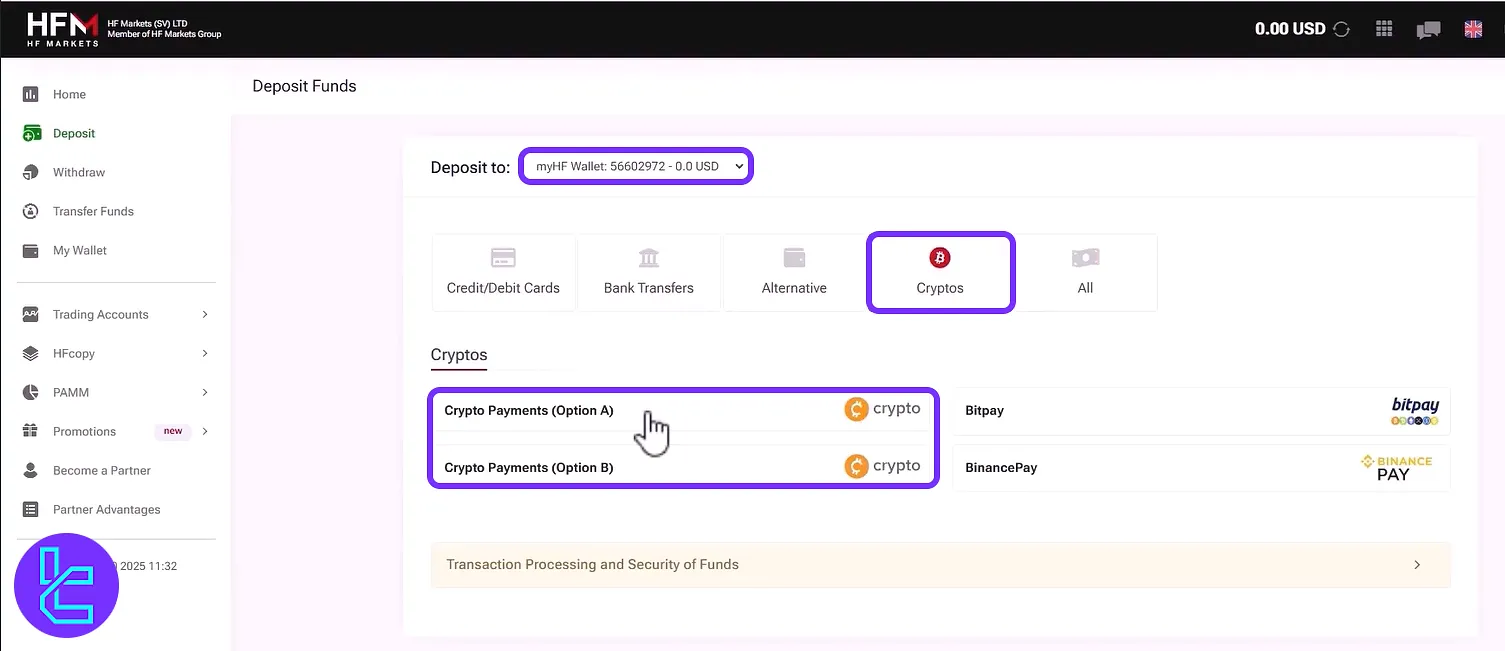The width and height of the screenshot is (1505, 651).
Task: Click the Withdraw sidebar icon
Action: [31, 172]
